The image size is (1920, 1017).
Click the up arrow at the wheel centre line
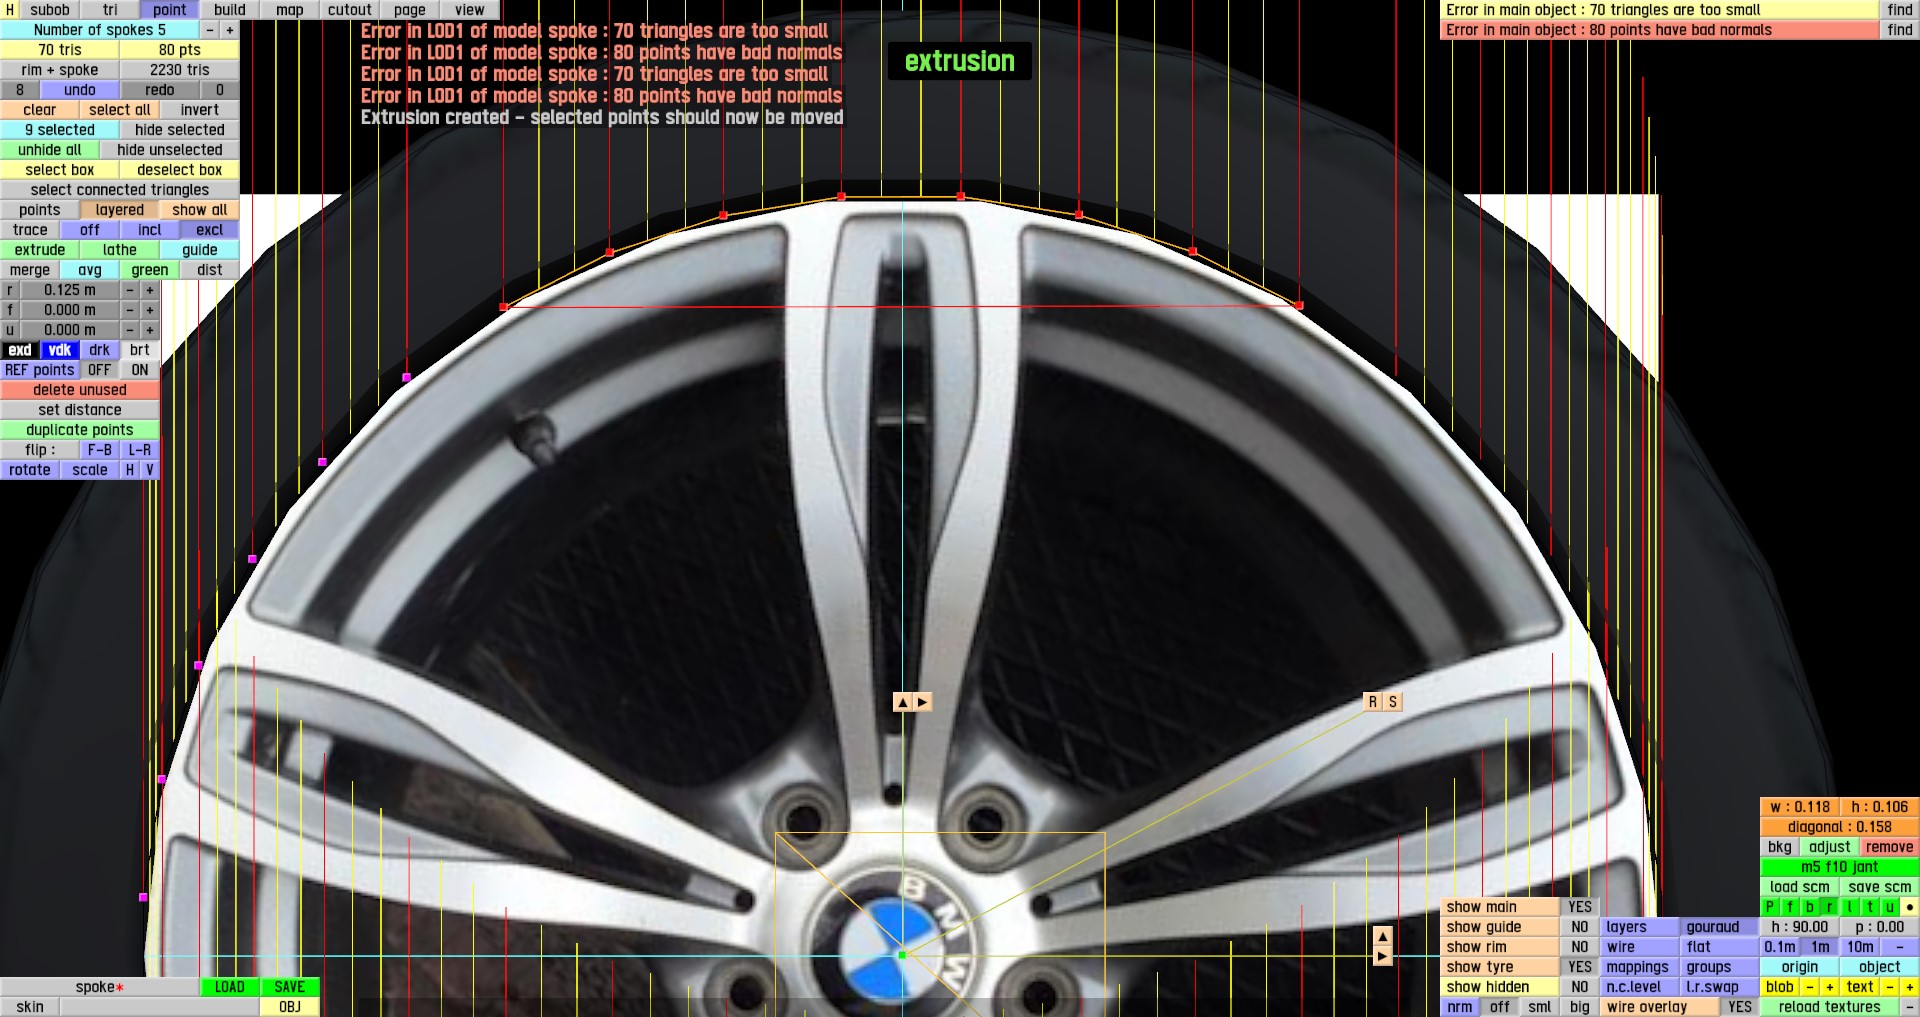[x=903, y=702]
